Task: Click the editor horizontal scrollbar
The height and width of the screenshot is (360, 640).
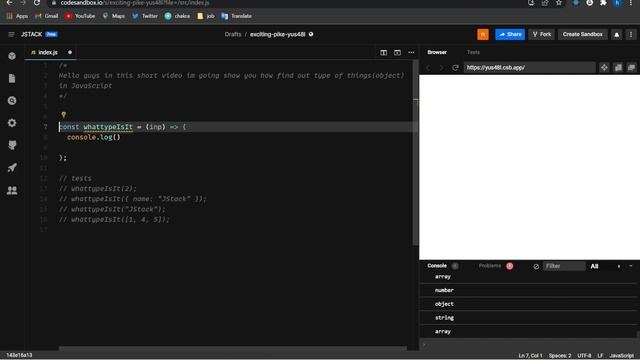Action: point(233,348)
